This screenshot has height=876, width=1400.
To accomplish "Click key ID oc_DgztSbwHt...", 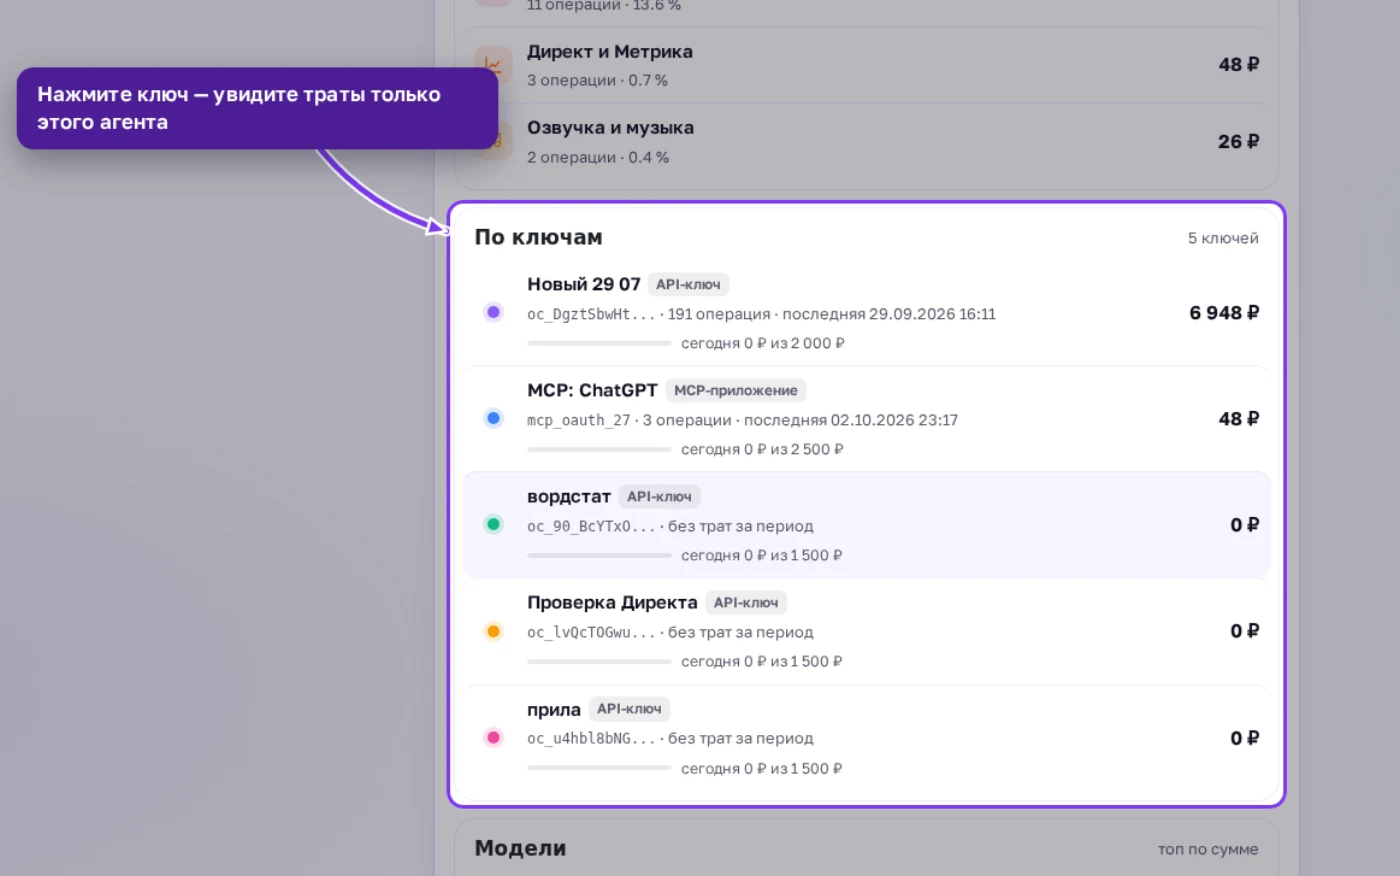I will point(591,314).
